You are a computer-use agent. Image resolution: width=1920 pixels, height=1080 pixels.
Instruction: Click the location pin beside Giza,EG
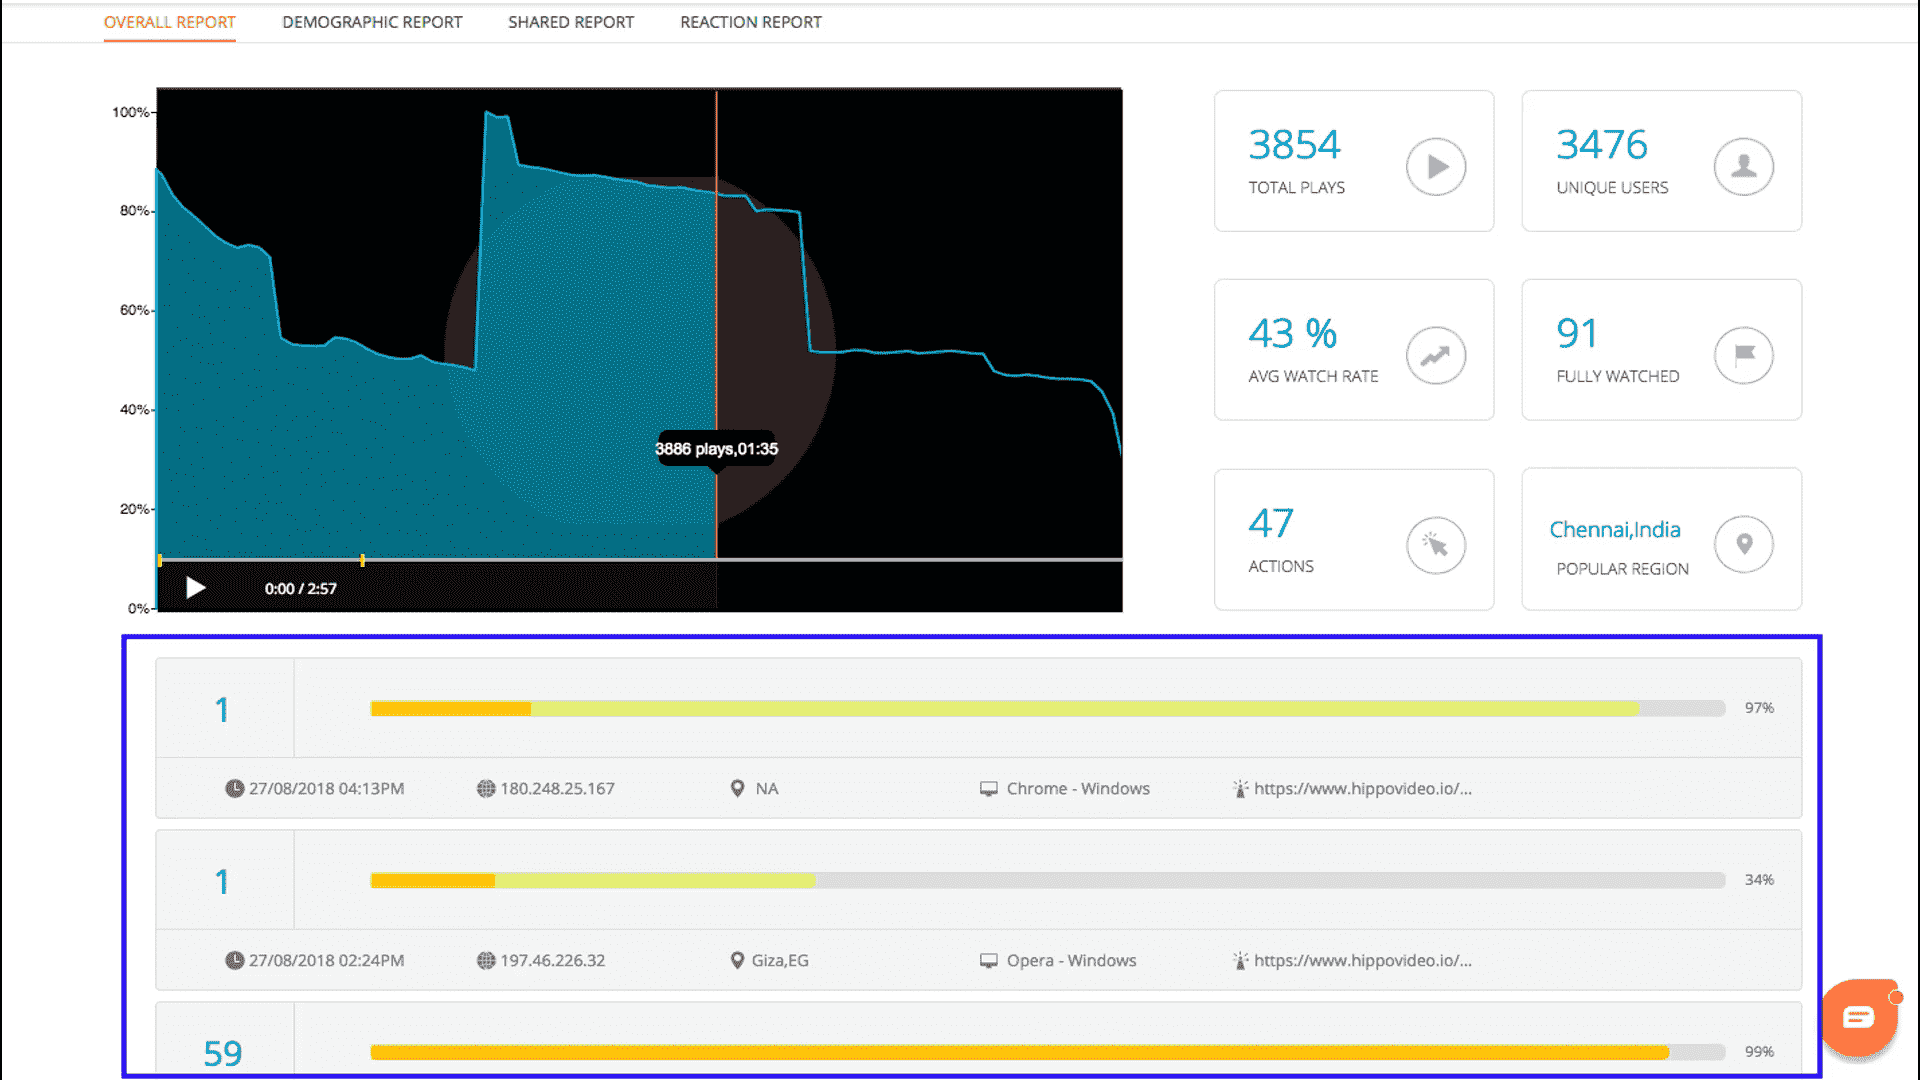[x=737, y=960]
